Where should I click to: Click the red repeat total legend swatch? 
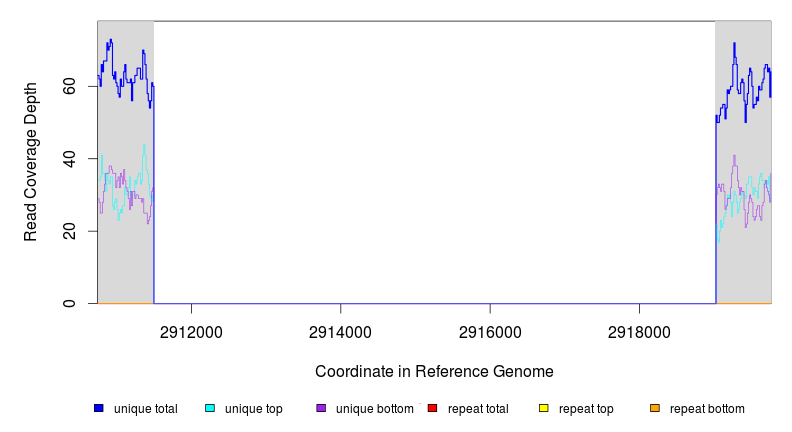432,408
